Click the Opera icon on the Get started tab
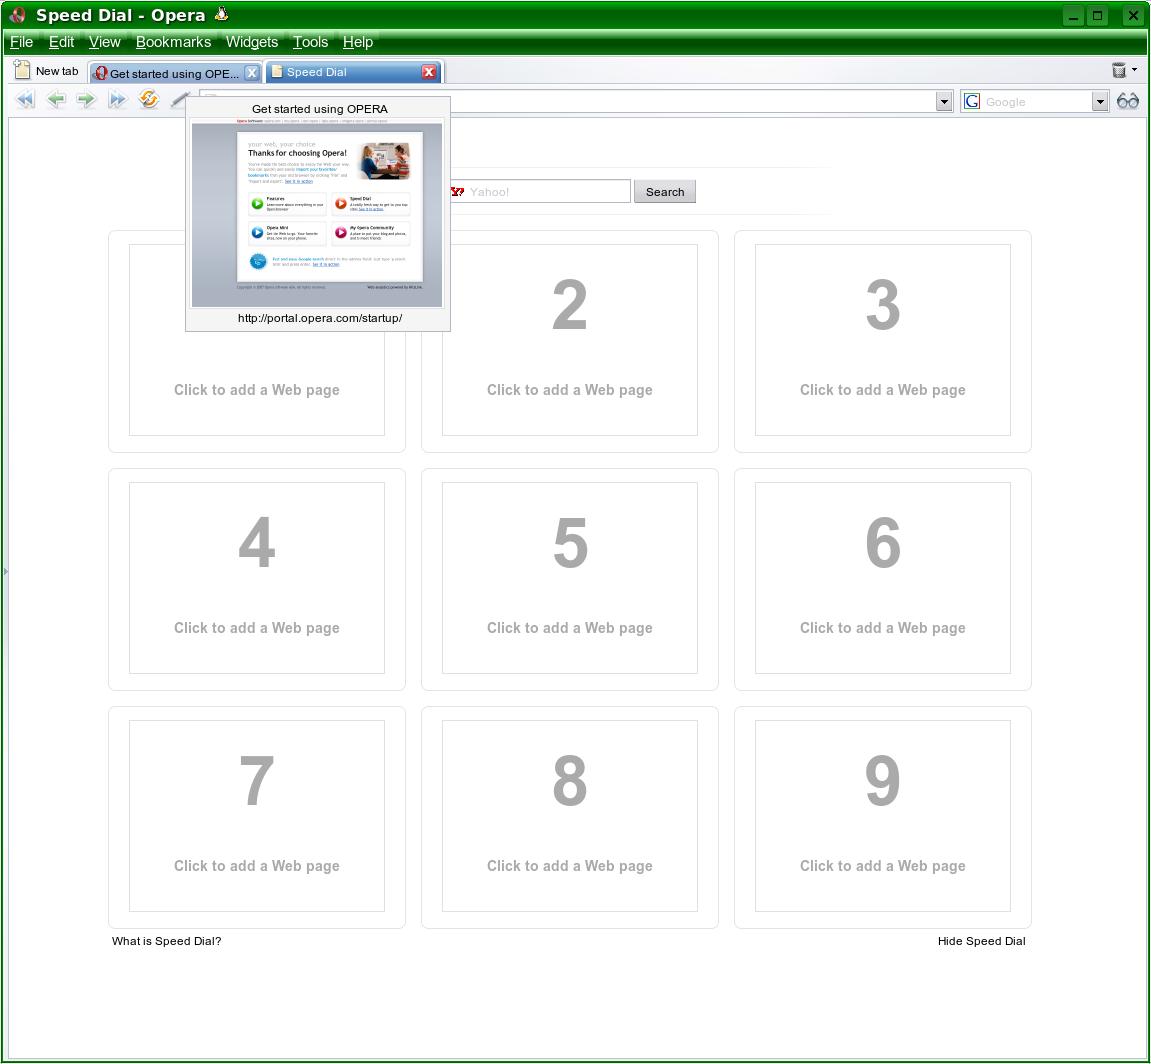This screenshot has width=1151, height=1064. (101, 73)
